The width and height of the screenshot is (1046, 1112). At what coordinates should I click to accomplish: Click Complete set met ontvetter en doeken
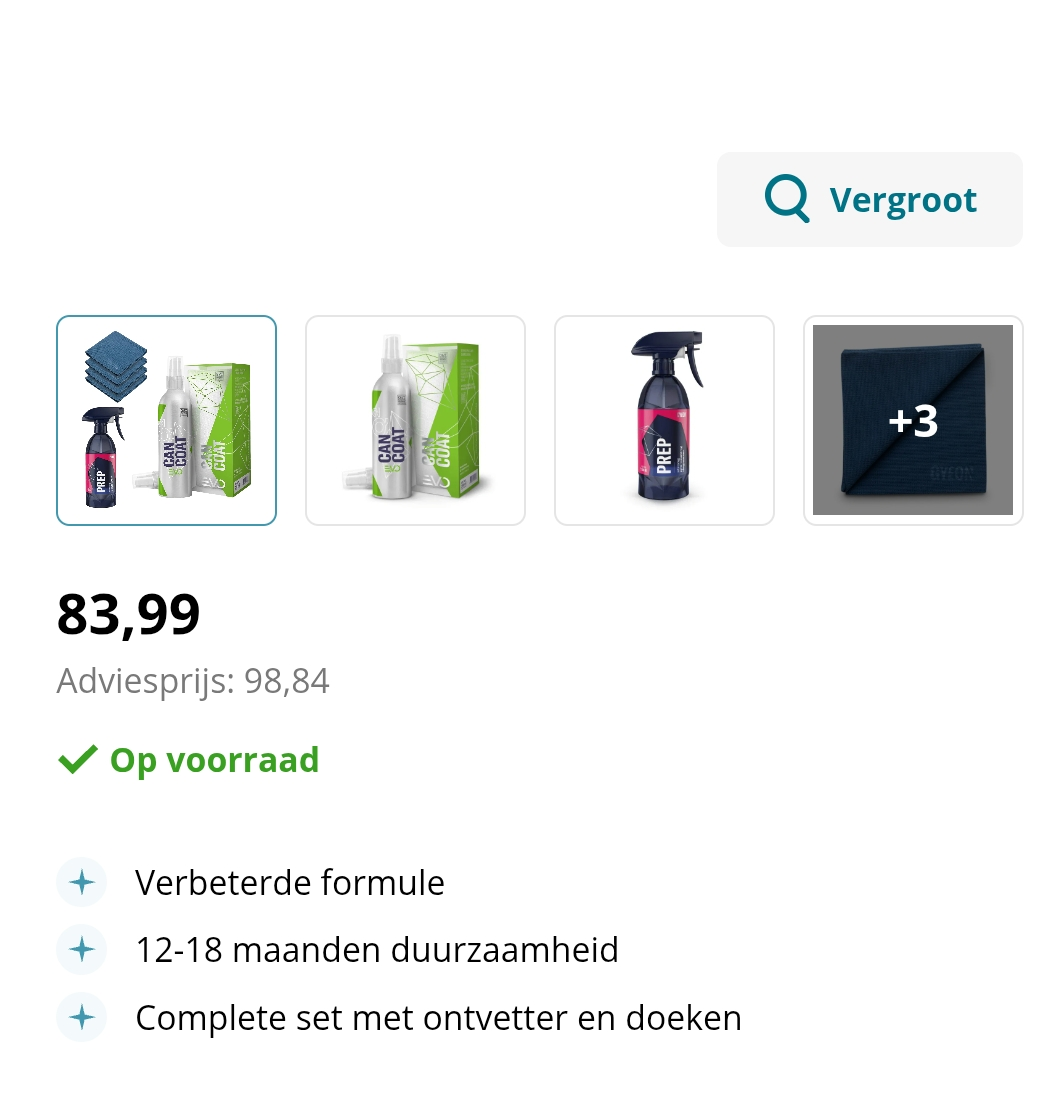438,1018
